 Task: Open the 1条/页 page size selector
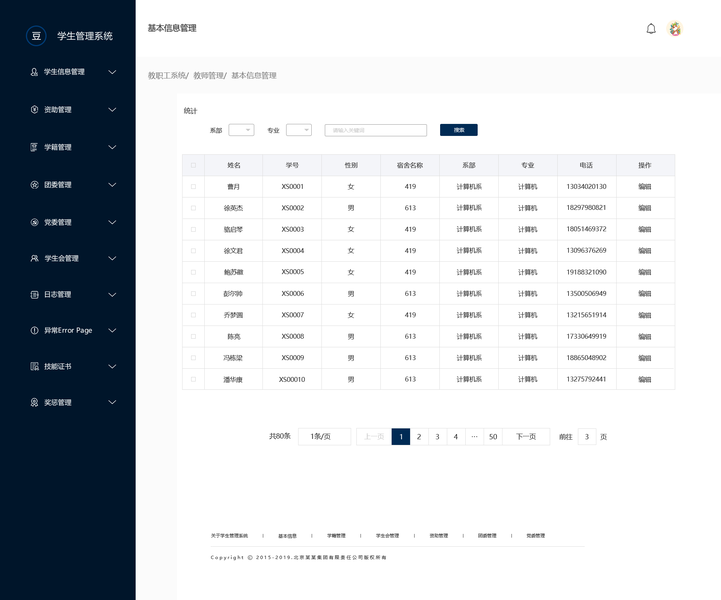tap(324, 436)
